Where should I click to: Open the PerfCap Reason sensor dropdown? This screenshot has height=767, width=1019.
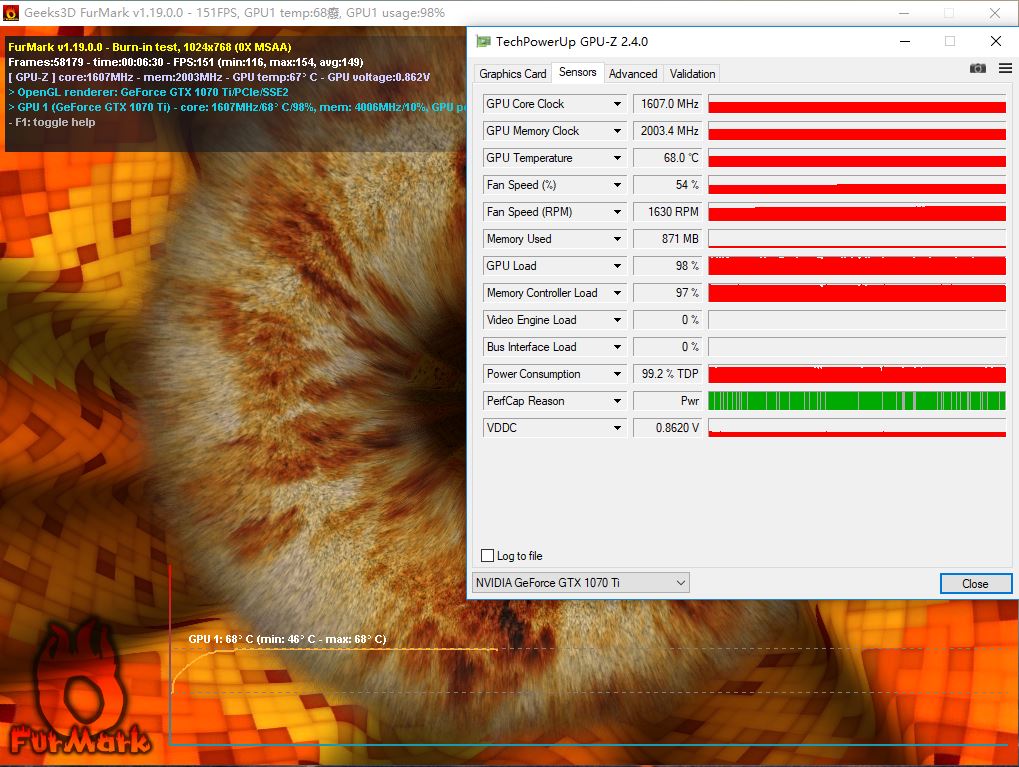pyautogui.click(x=617, y=401)
